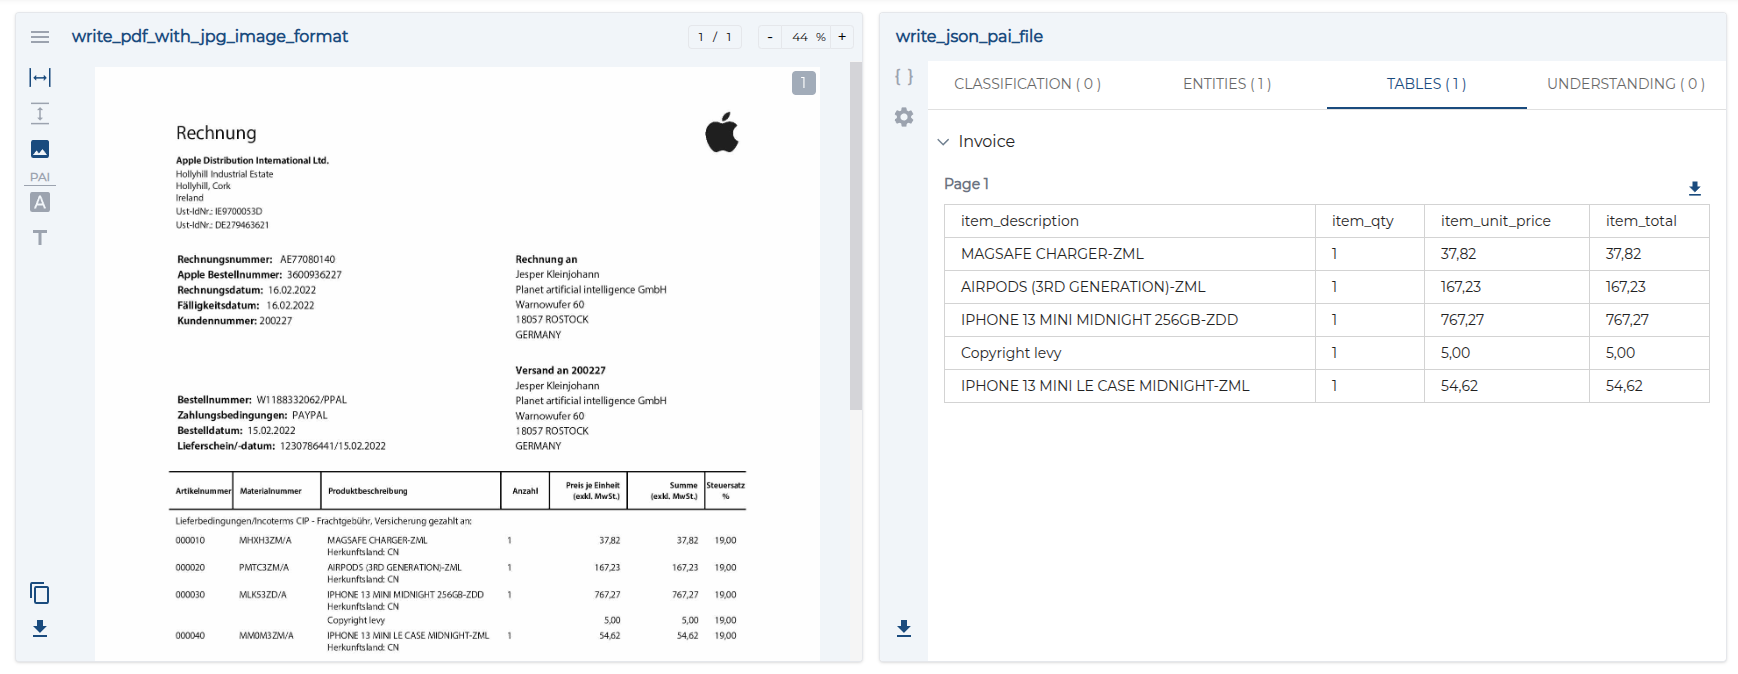The height and width of the screenshot is (674, 1738).
Task: Click the unit price 167,23 in the table
Action: pyautogui.click(x=1507, y=287)
